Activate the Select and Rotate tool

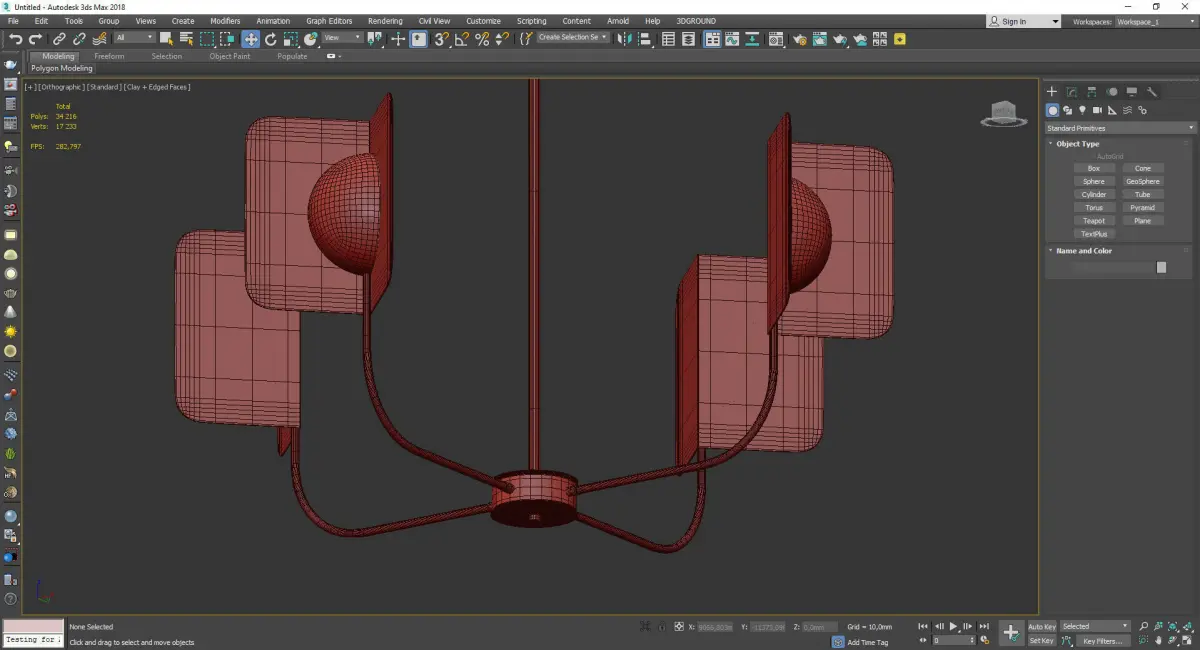coord(270,39)
